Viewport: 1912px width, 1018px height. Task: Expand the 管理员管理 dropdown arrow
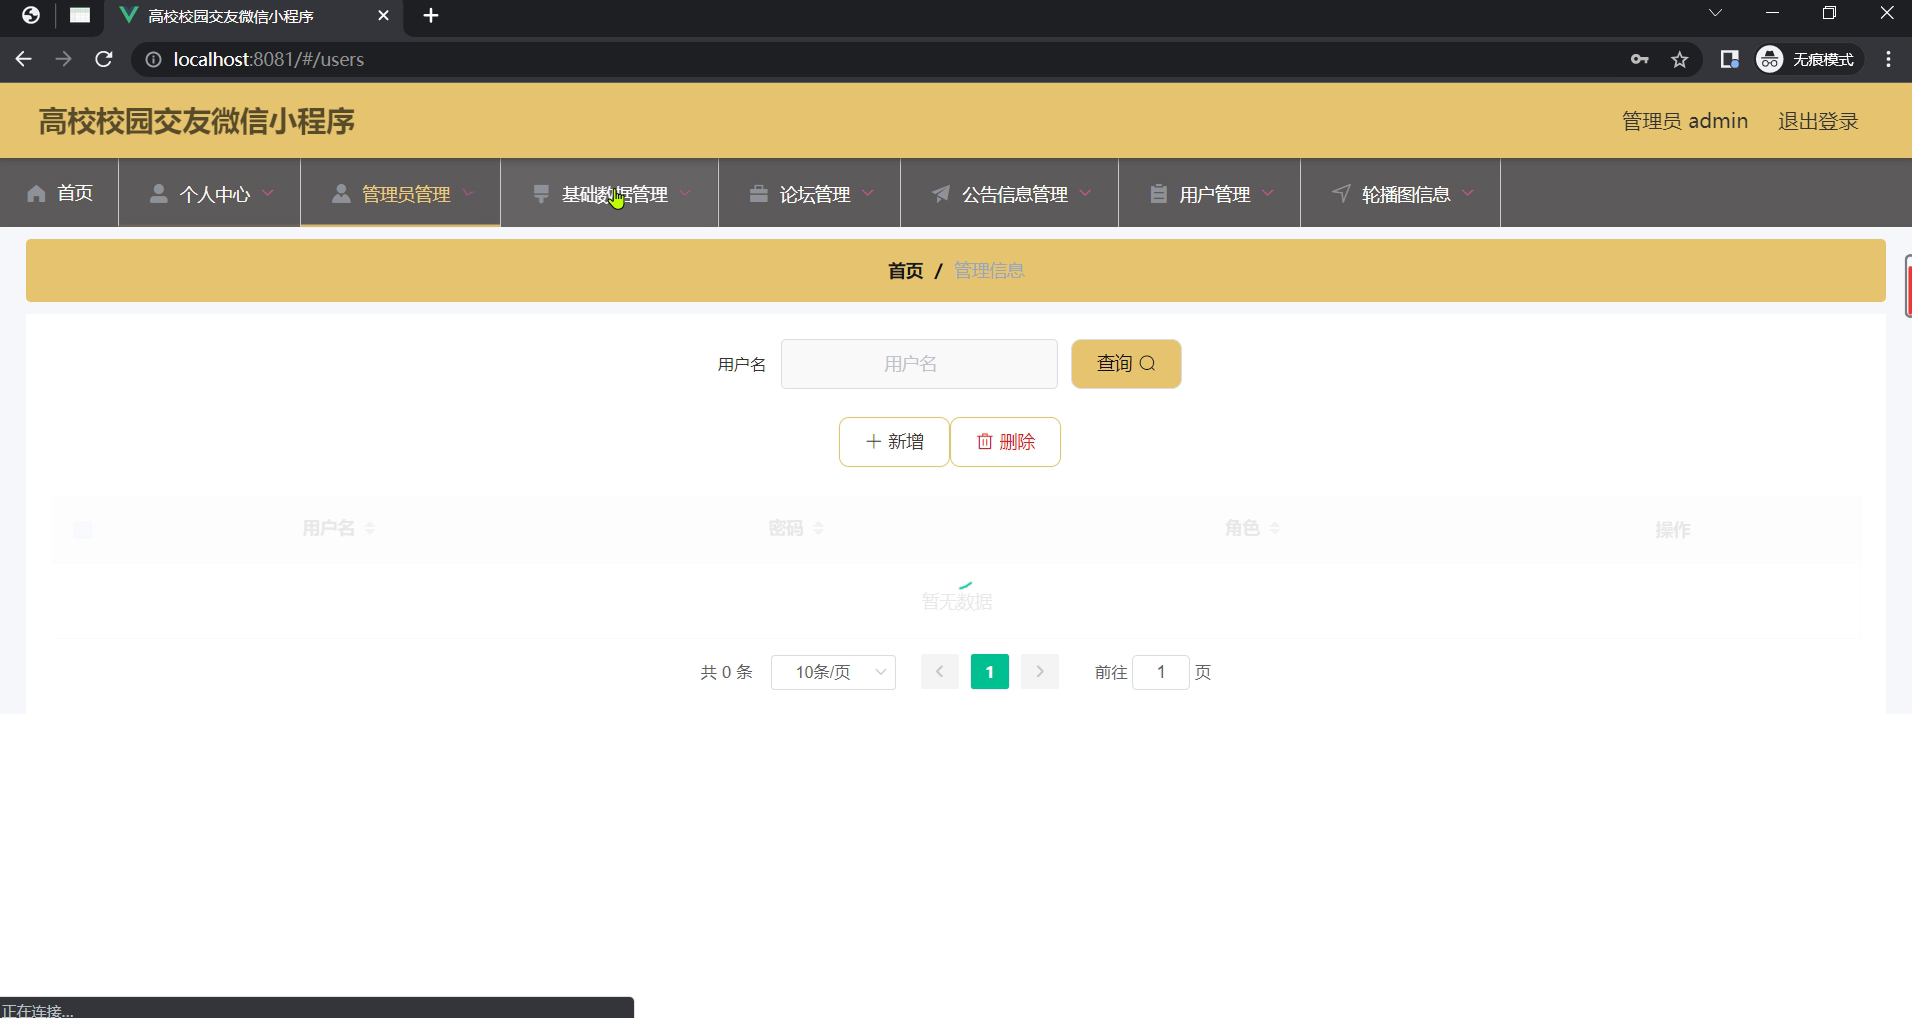(468, 193)
